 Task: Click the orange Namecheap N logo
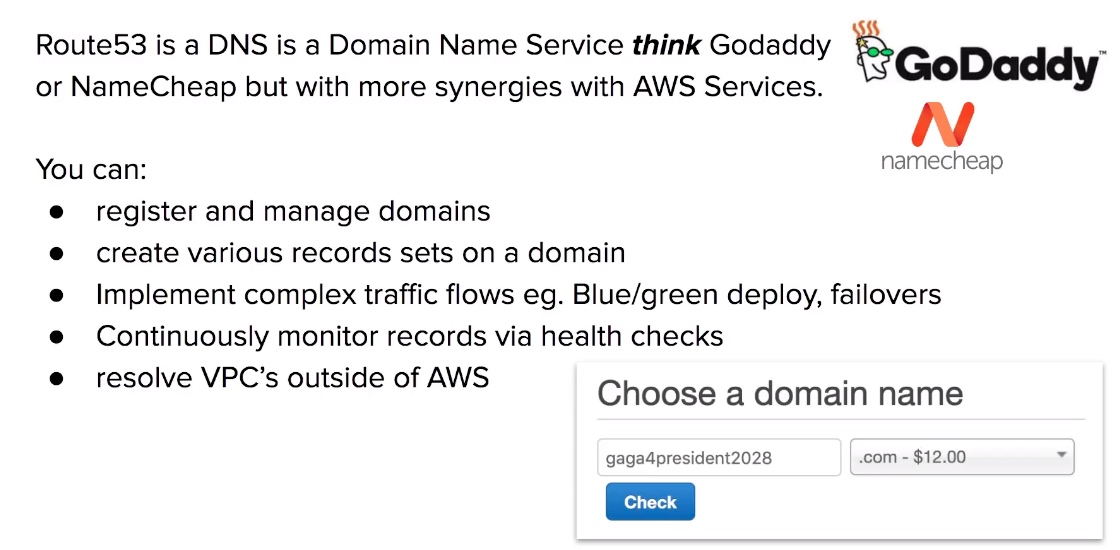942,124
